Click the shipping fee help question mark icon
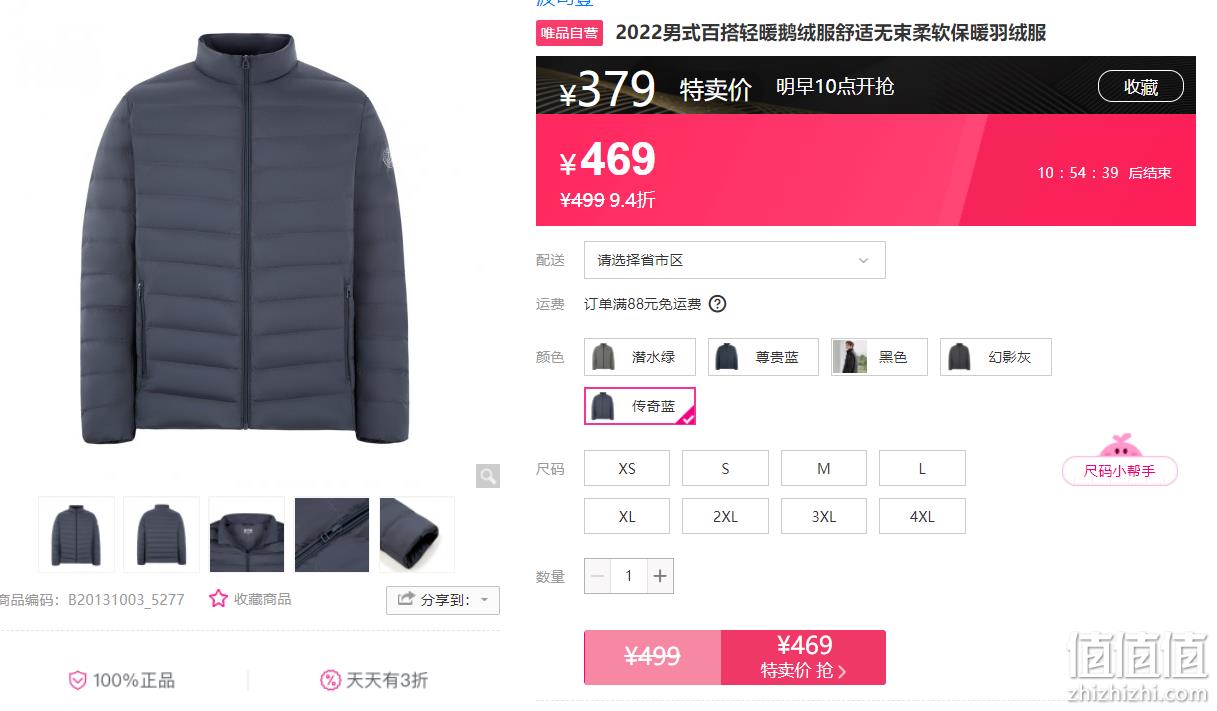The width and height of the screenshot is (1217, 711). [717, 304]
